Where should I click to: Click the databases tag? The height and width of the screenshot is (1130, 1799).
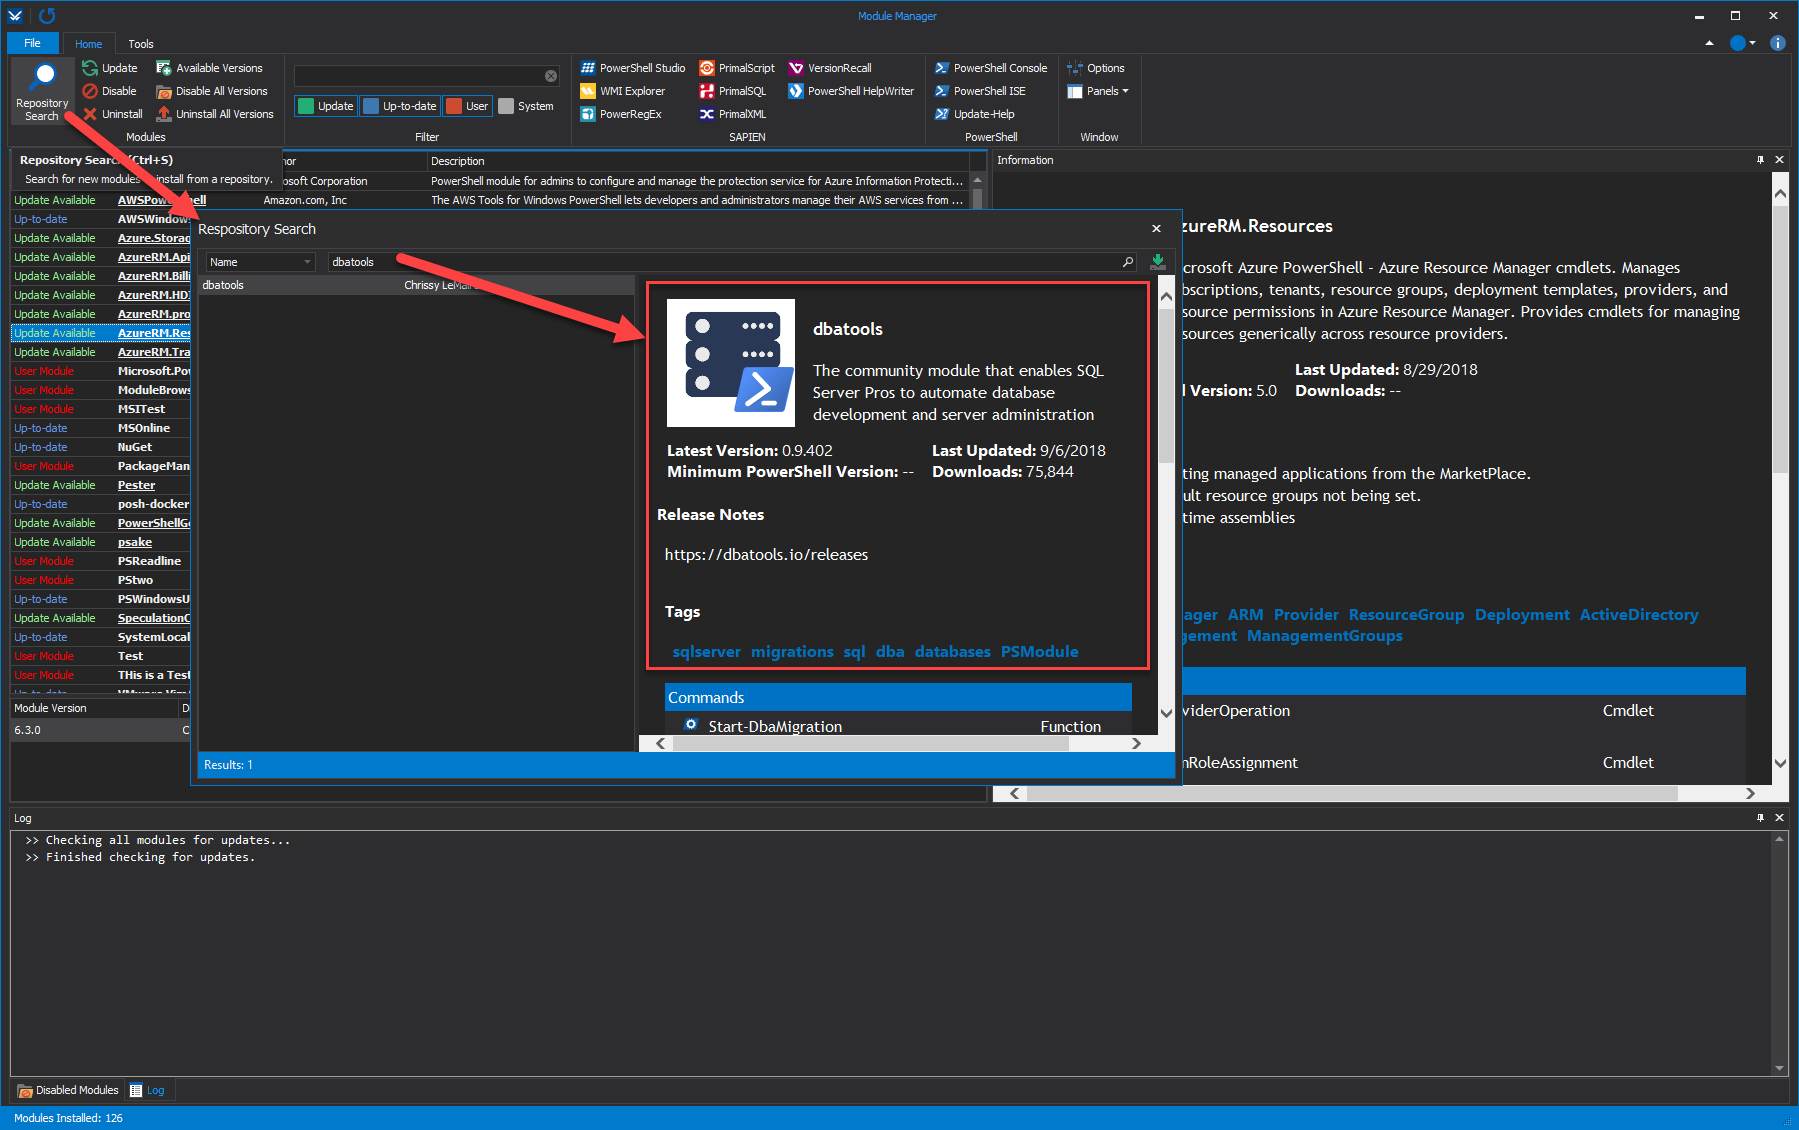953,652
